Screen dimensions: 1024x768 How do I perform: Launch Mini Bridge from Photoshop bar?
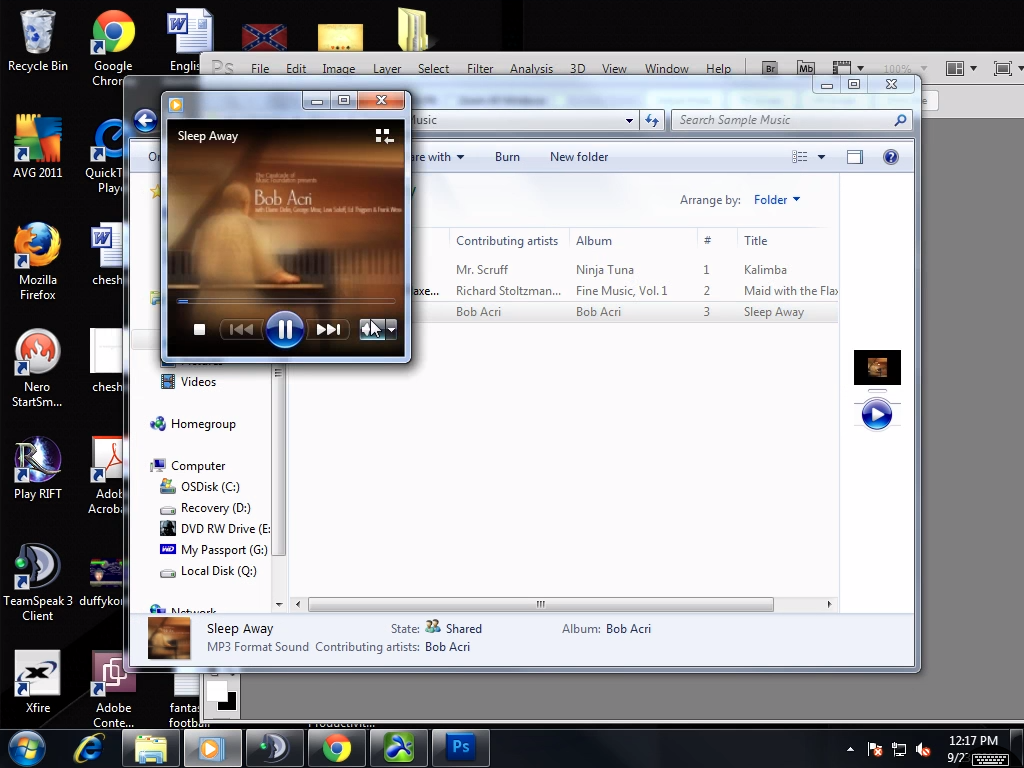click(x=806, y=68)
